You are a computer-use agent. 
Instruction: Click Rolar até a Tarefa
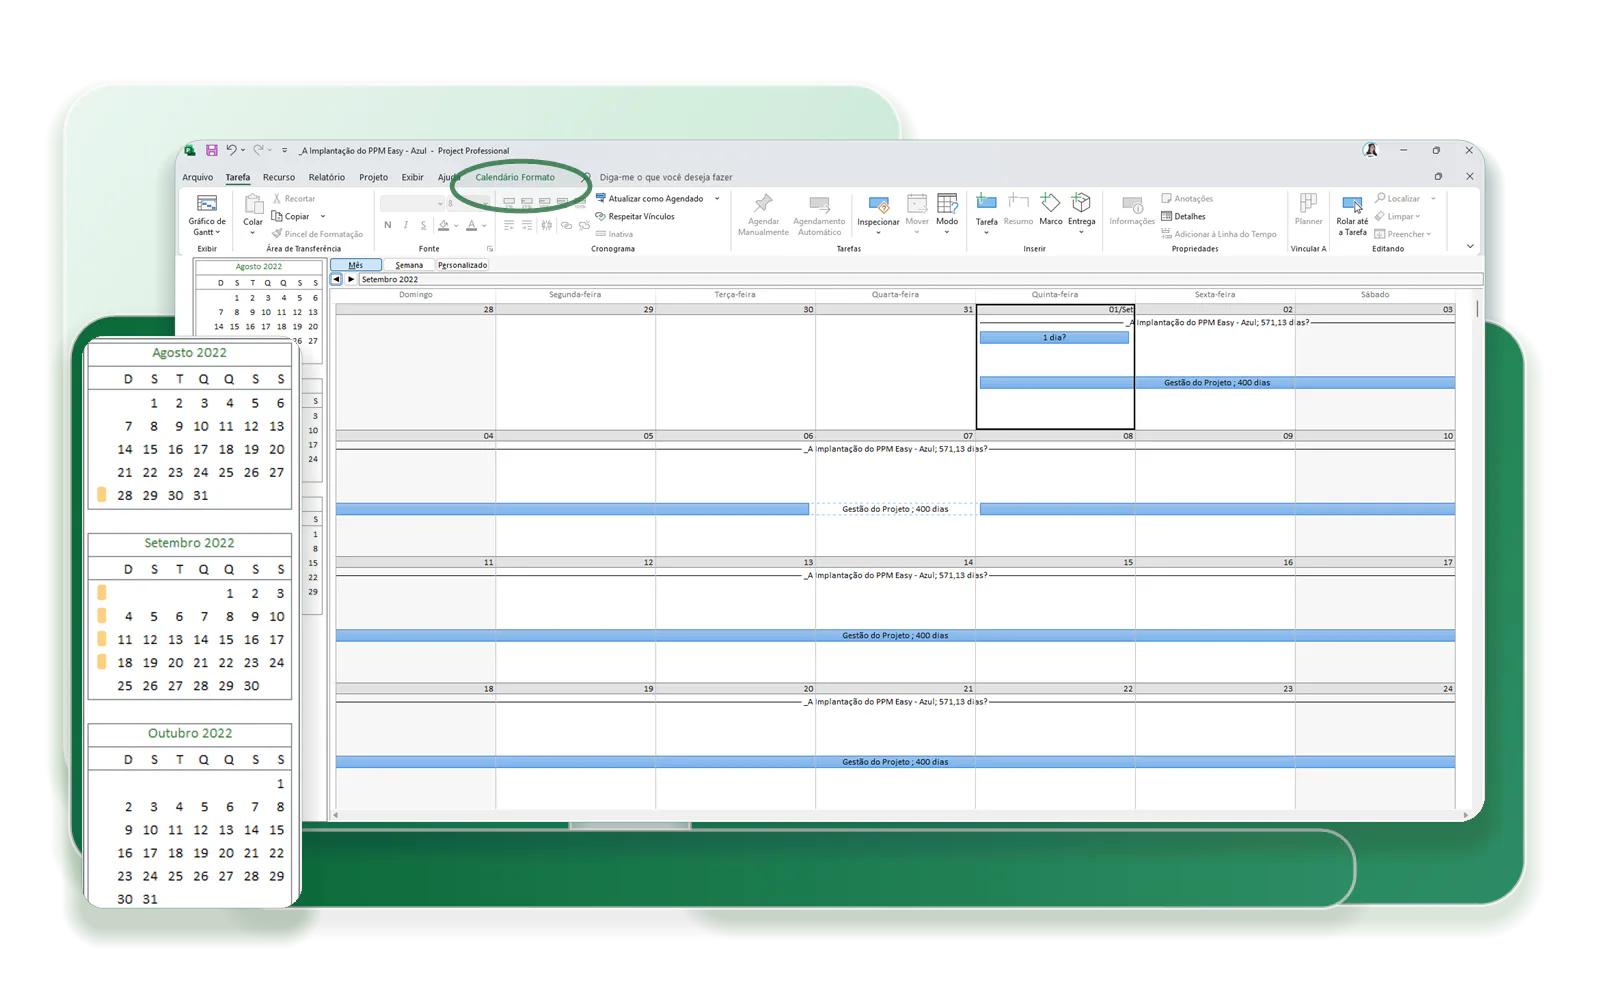[1352, 215]
